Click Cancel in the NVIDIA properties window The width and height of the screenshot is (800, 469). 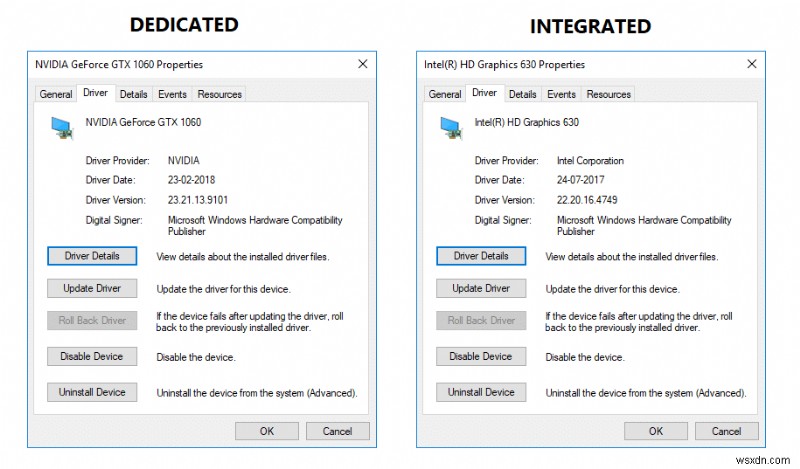(x=337, y=431)
